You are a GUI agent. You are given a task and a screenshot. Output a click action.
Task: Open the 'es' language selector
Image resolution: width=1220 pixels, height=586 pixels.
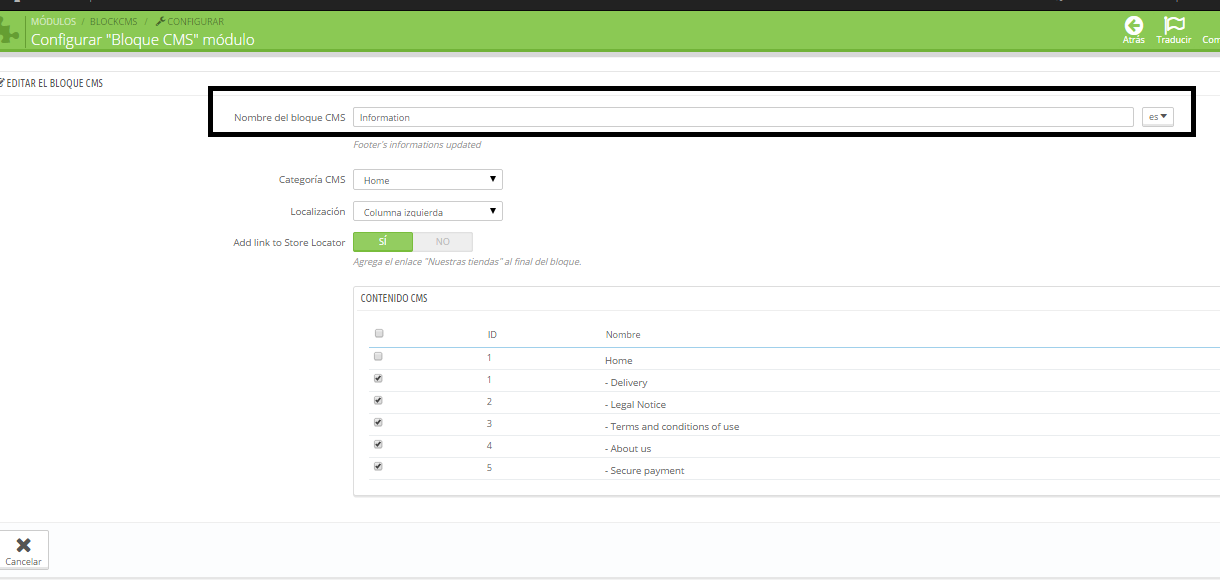tap(1157, 117)
